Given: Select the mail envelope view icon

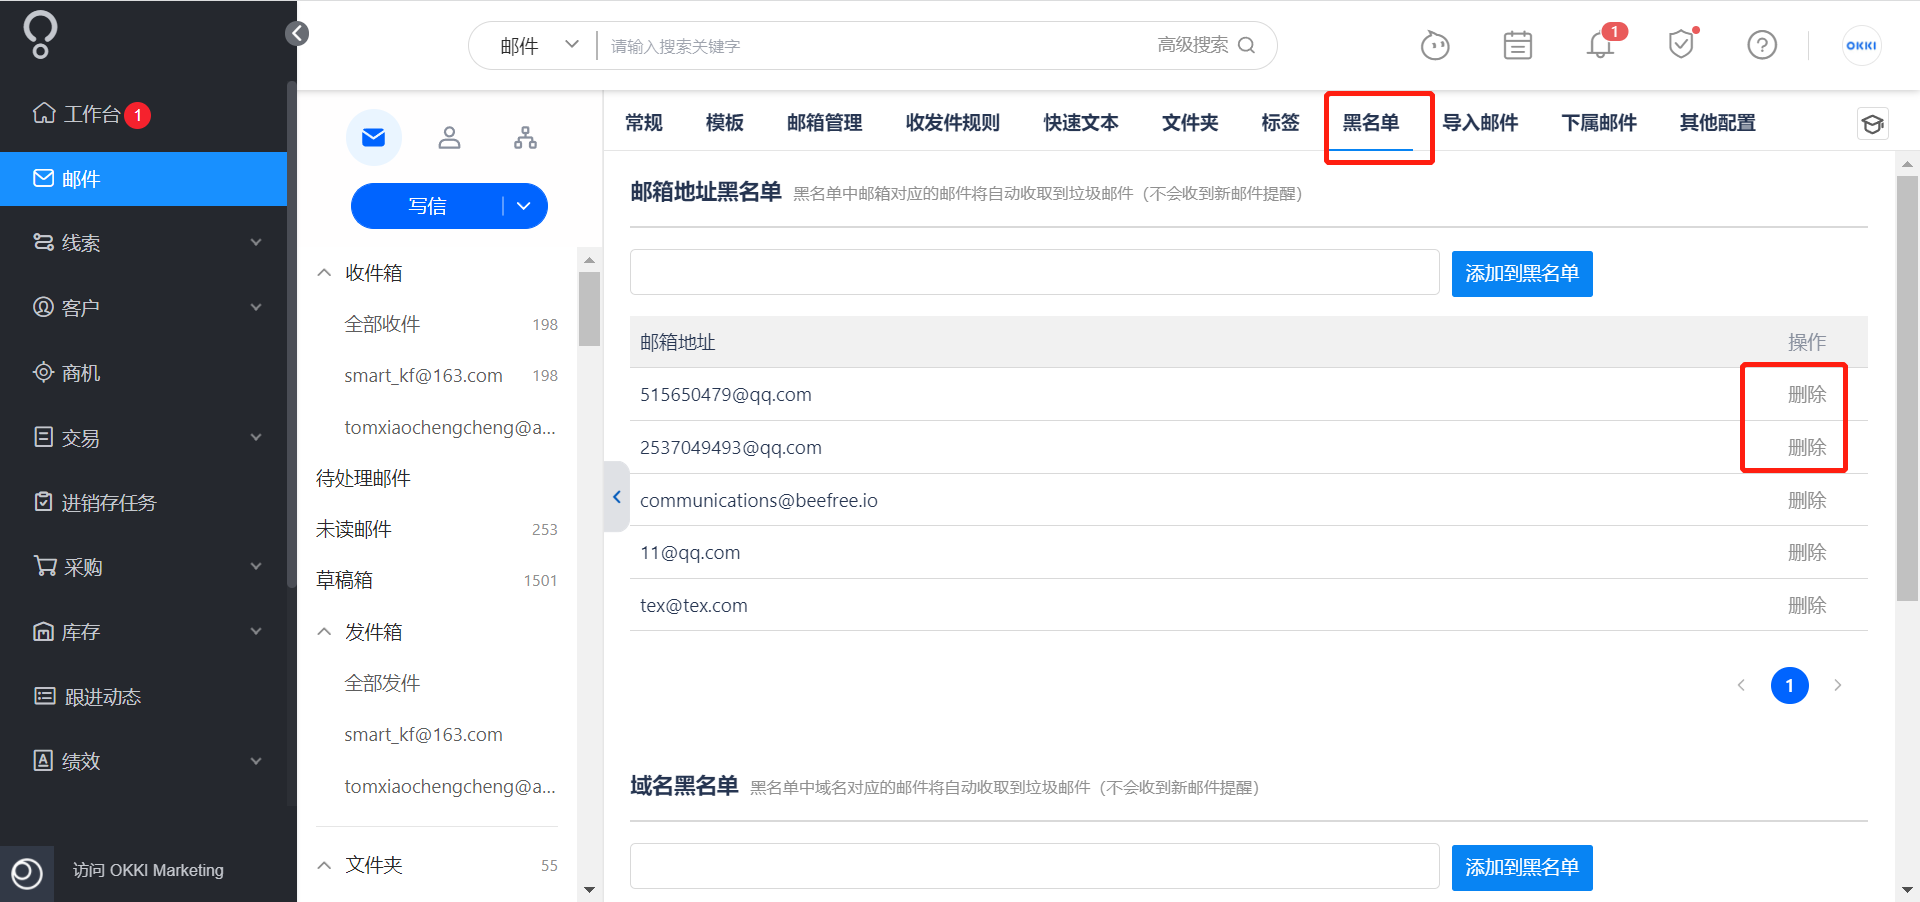Looking at the screenshot, I should [374, 137].
